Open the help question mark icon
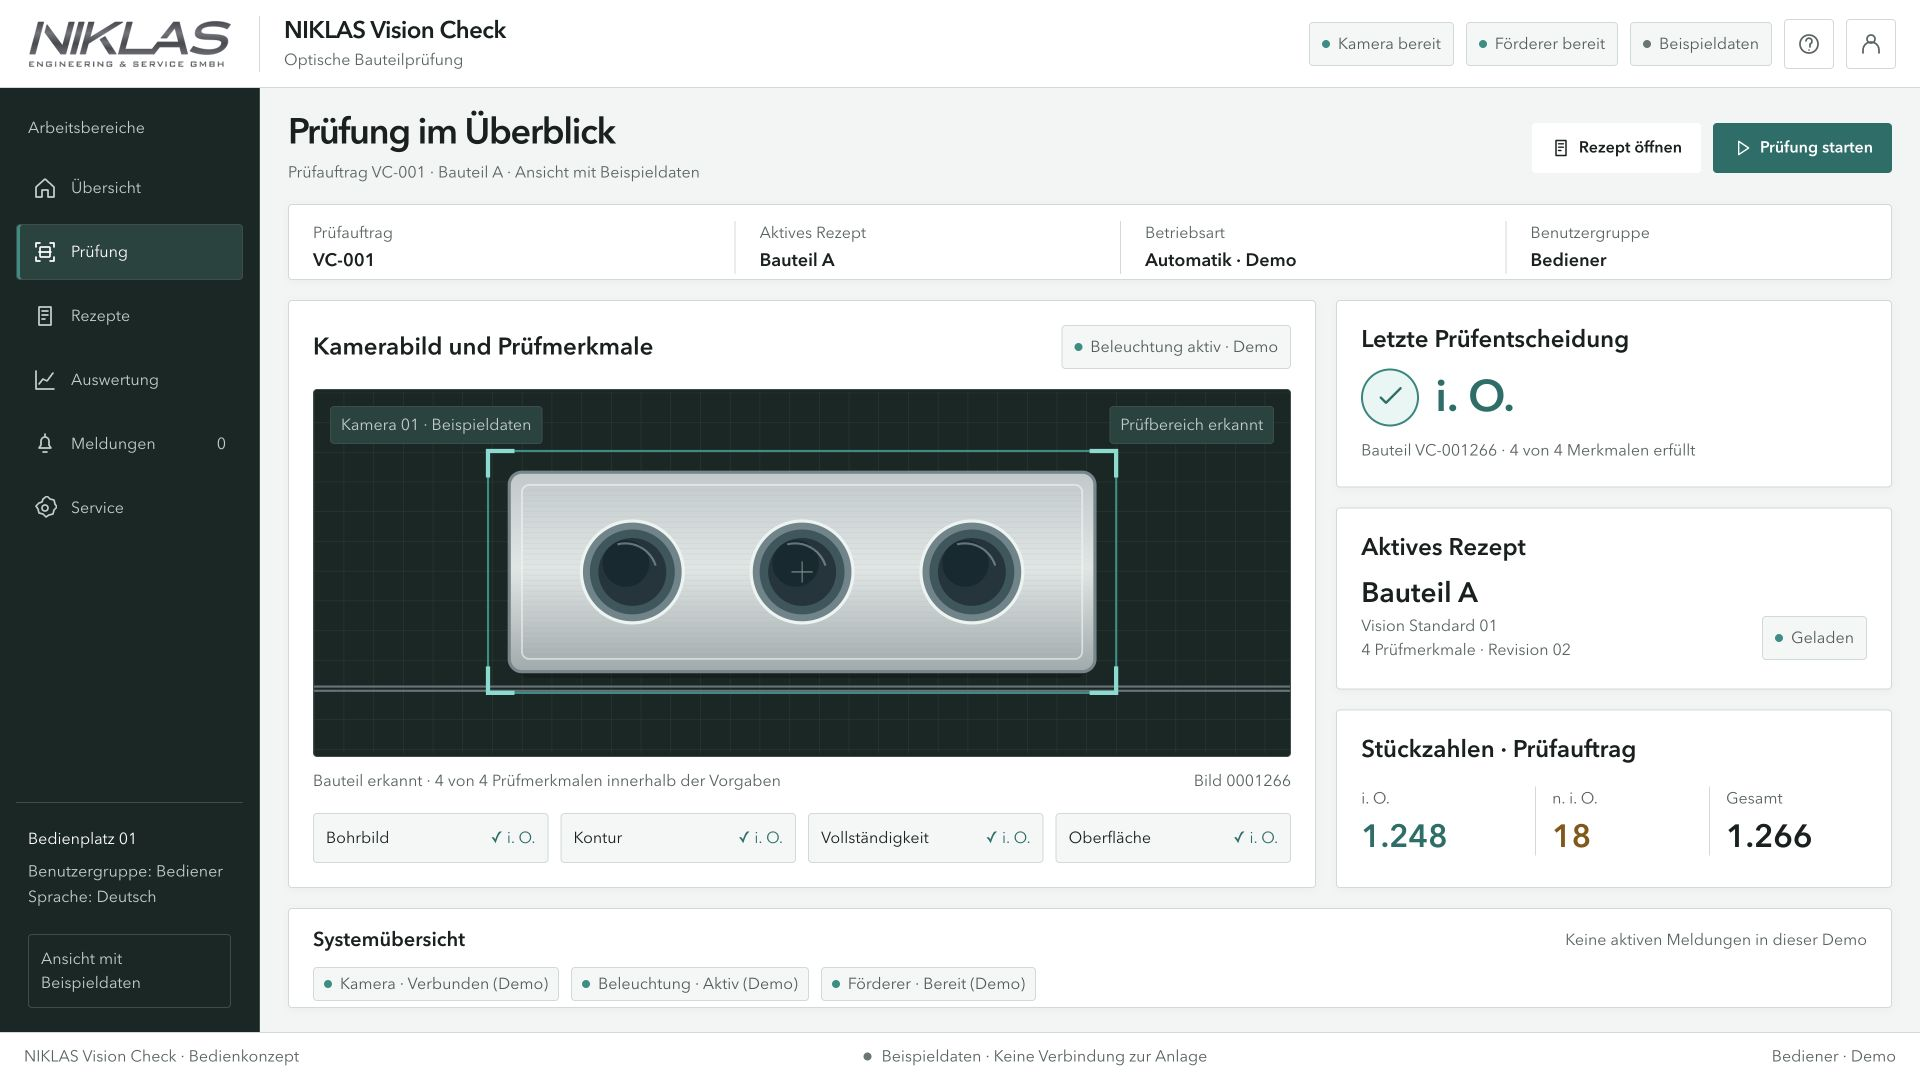The height and width of the screenshot is (1080, 1920). (1808, 44)
